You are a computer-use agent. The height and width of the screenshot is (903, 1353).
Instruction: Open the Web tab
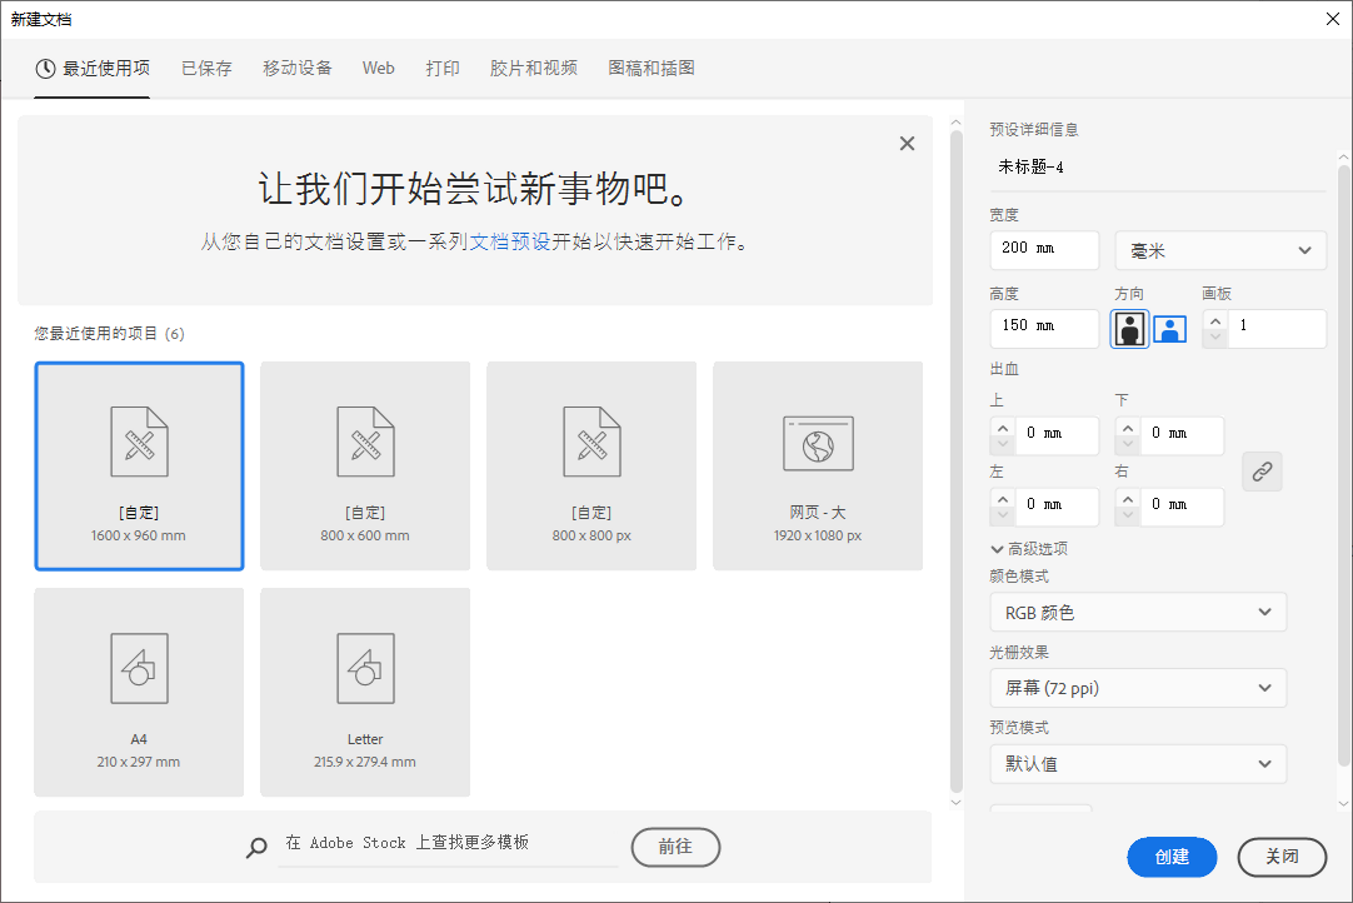point(378,68)
